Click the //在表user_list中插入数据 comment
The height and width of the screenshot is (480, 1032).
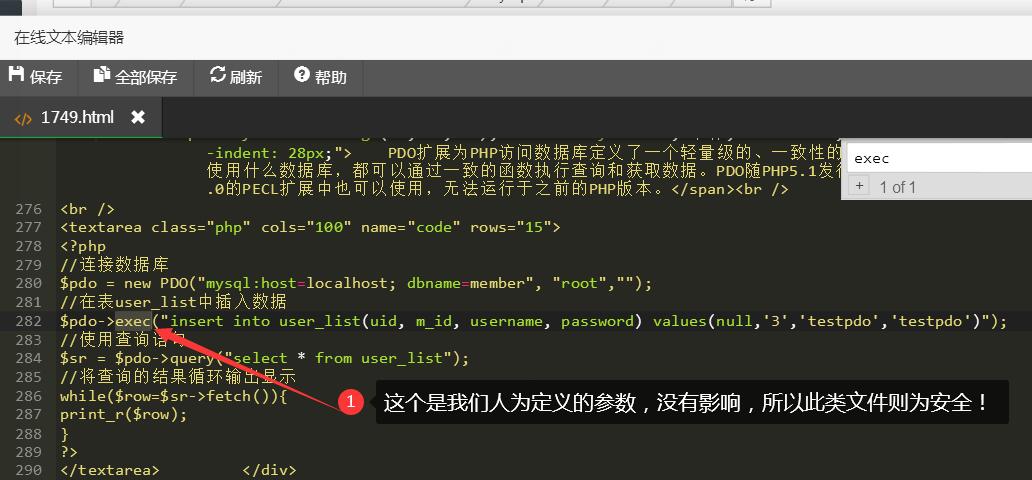coord(173,302)
